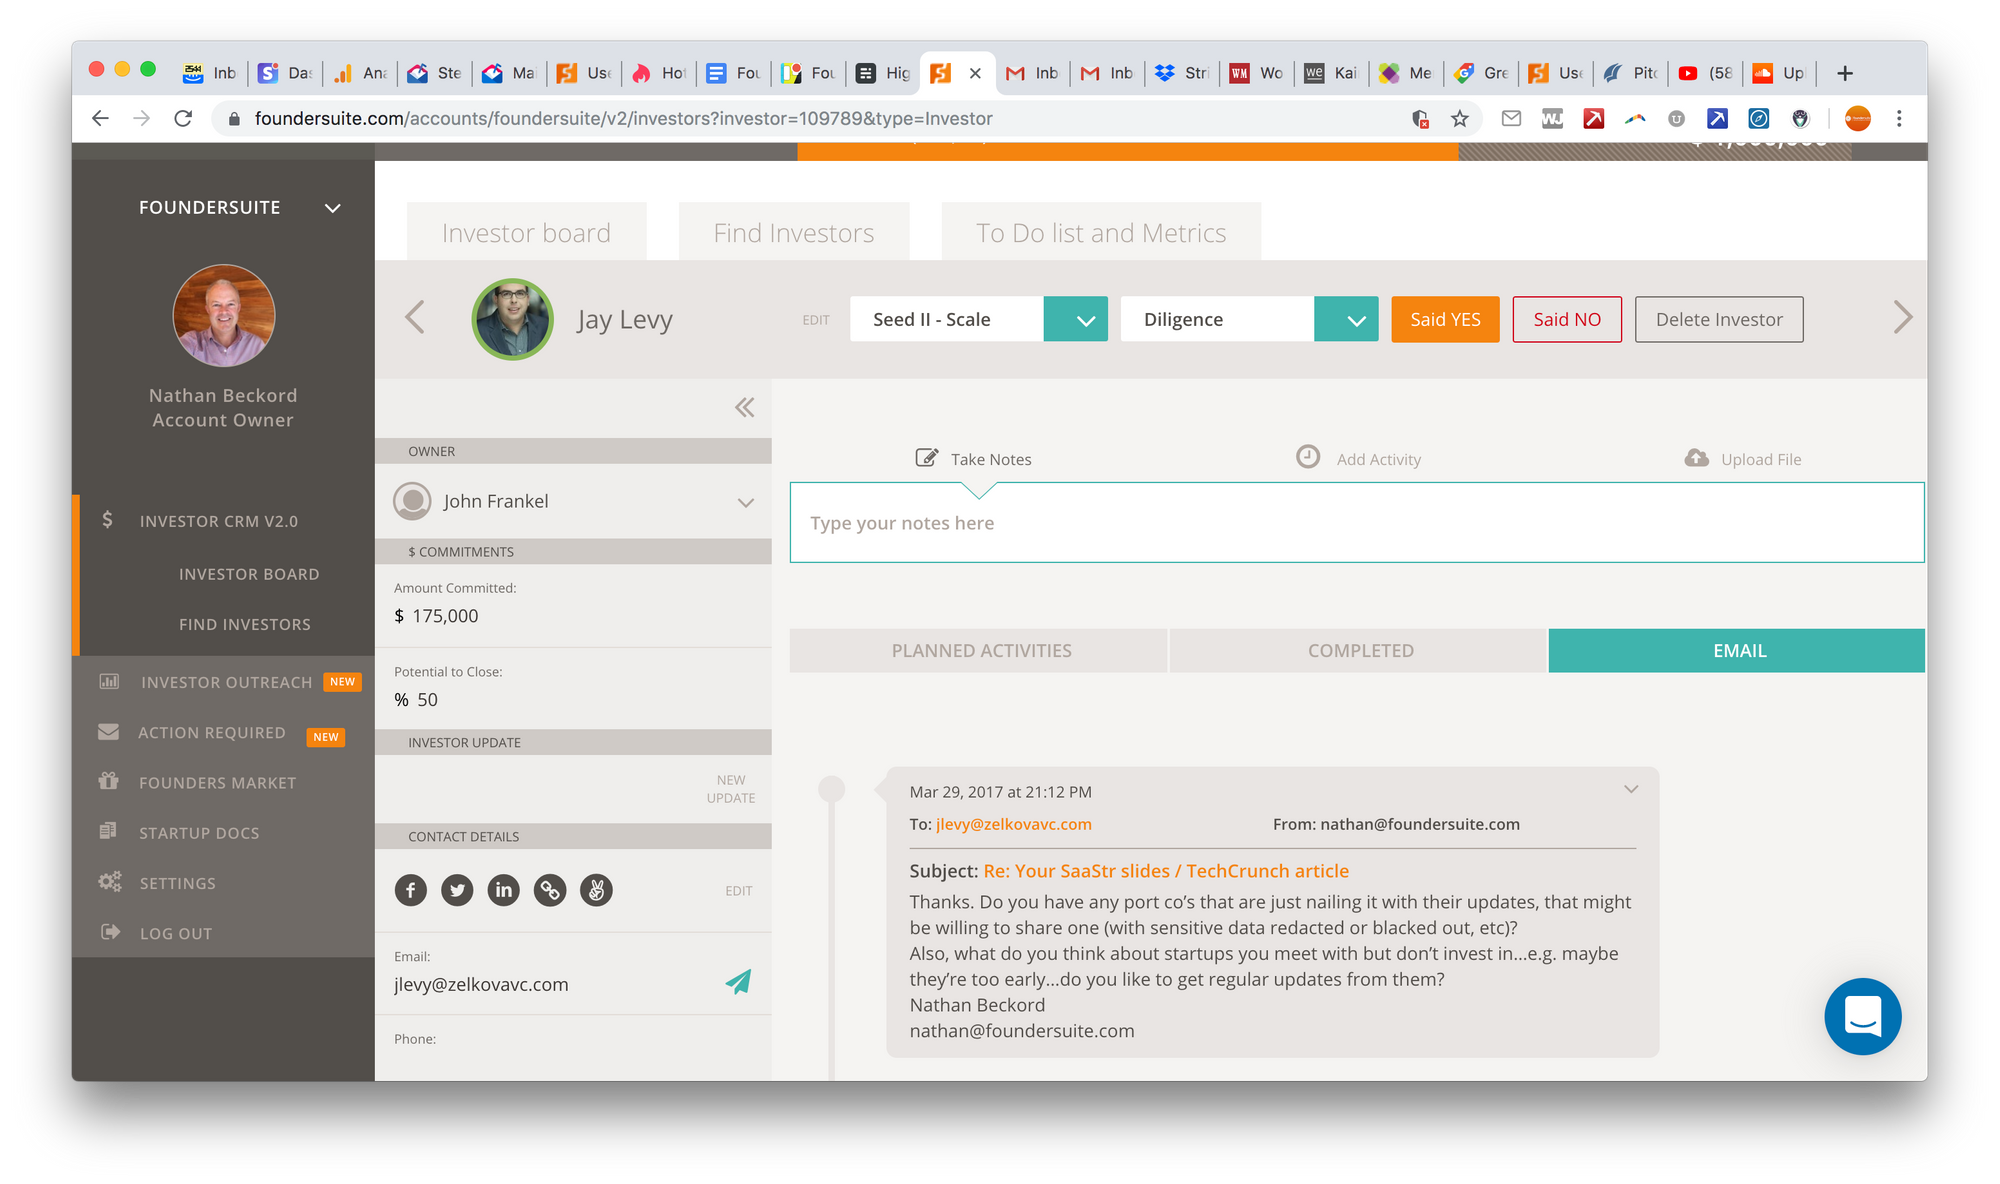2000x1184 pixels.
Task: Send email via paper plane icon
Action: pos(738,982)
